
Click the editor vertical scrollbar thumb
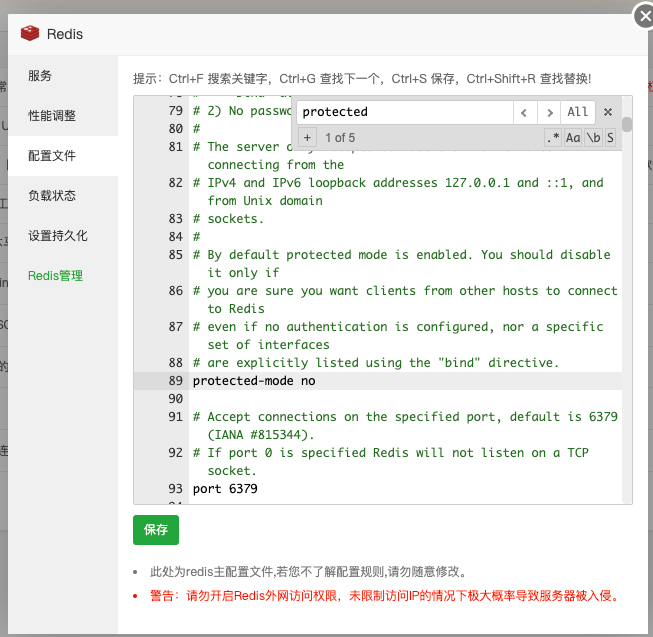point(627,124)
